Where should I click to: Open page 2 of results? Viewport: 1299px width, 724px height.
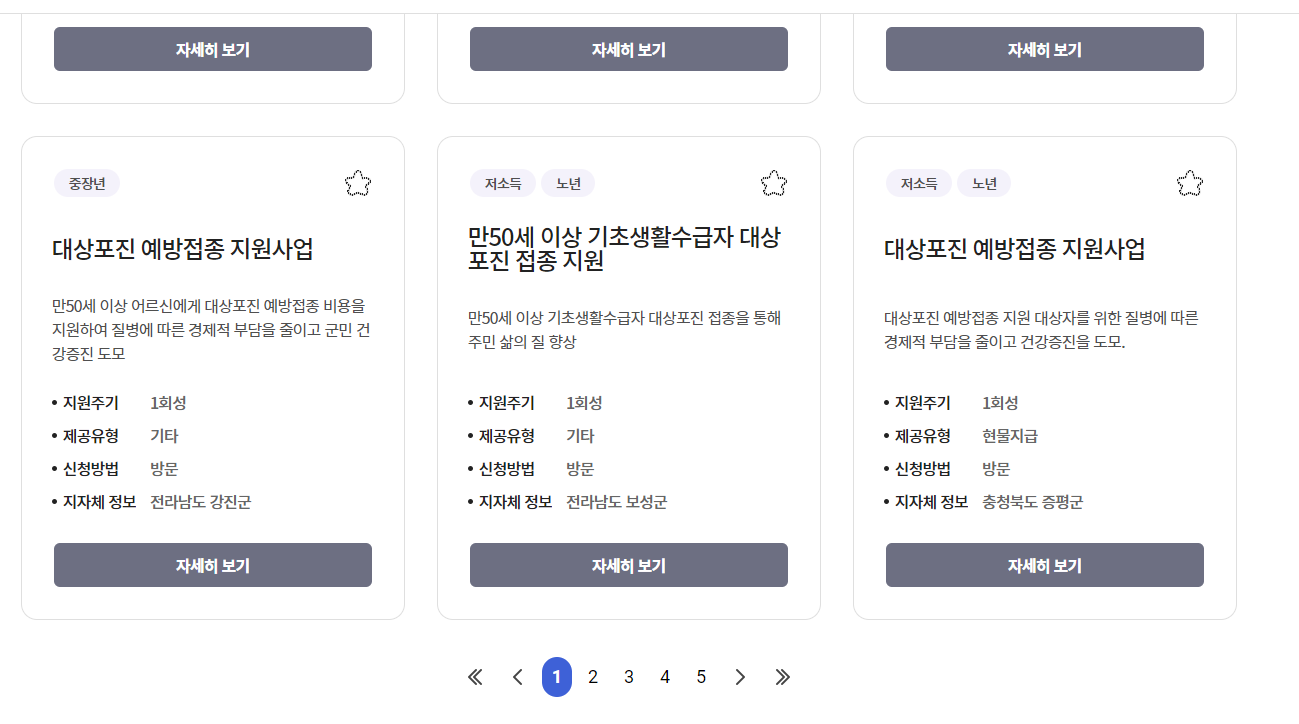(x=593, y=677)
